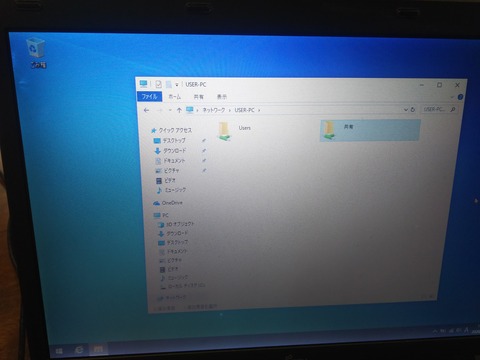Open ピクチャ under PC

pyautogui.click(x=171, y=260)
